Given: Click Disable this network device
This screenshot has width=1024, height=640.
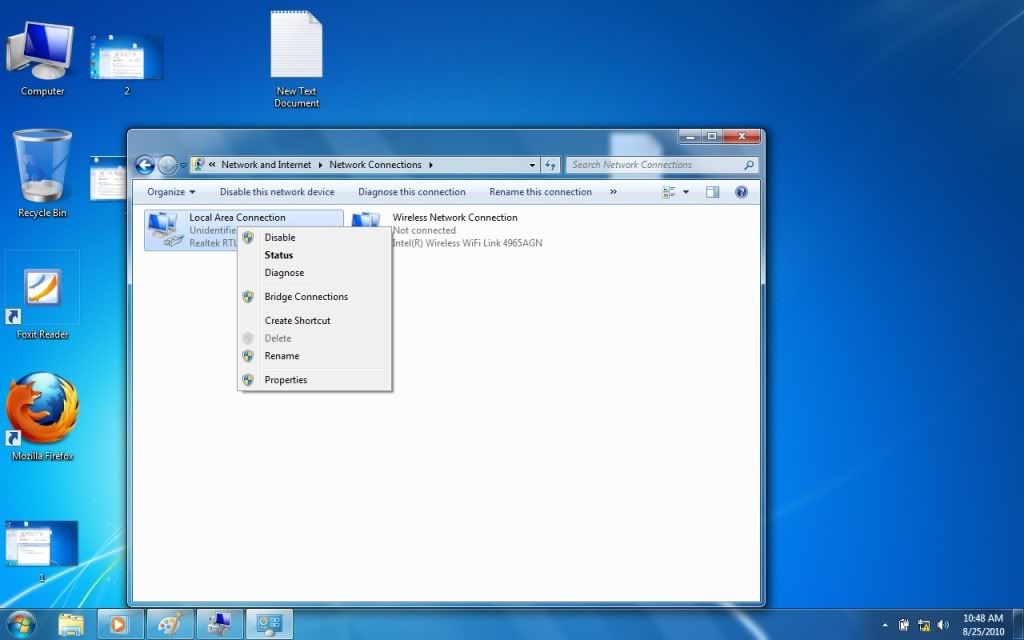Looking at the screenshot, I should 277,192.
